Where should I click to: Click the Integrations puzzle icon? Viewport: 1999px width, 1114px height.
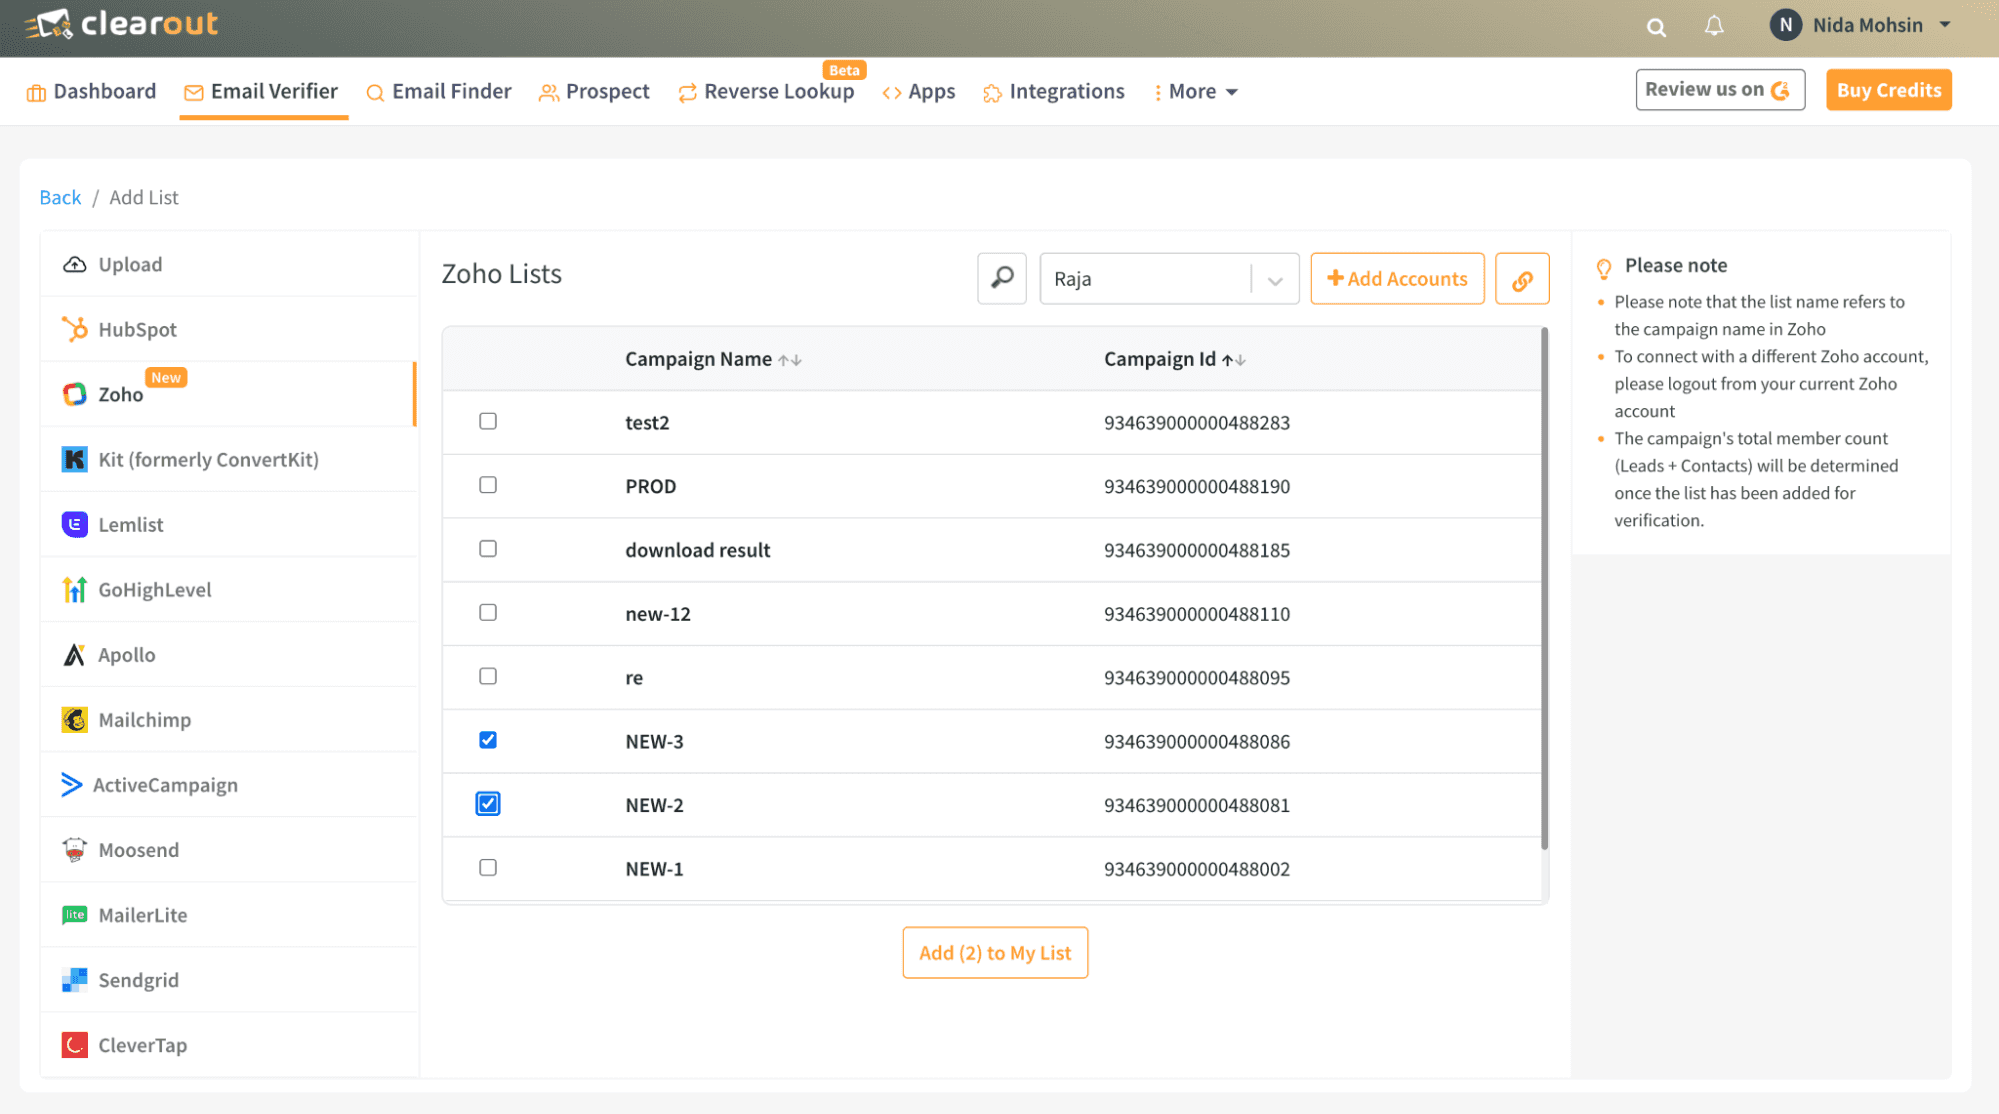coord(992,92)
